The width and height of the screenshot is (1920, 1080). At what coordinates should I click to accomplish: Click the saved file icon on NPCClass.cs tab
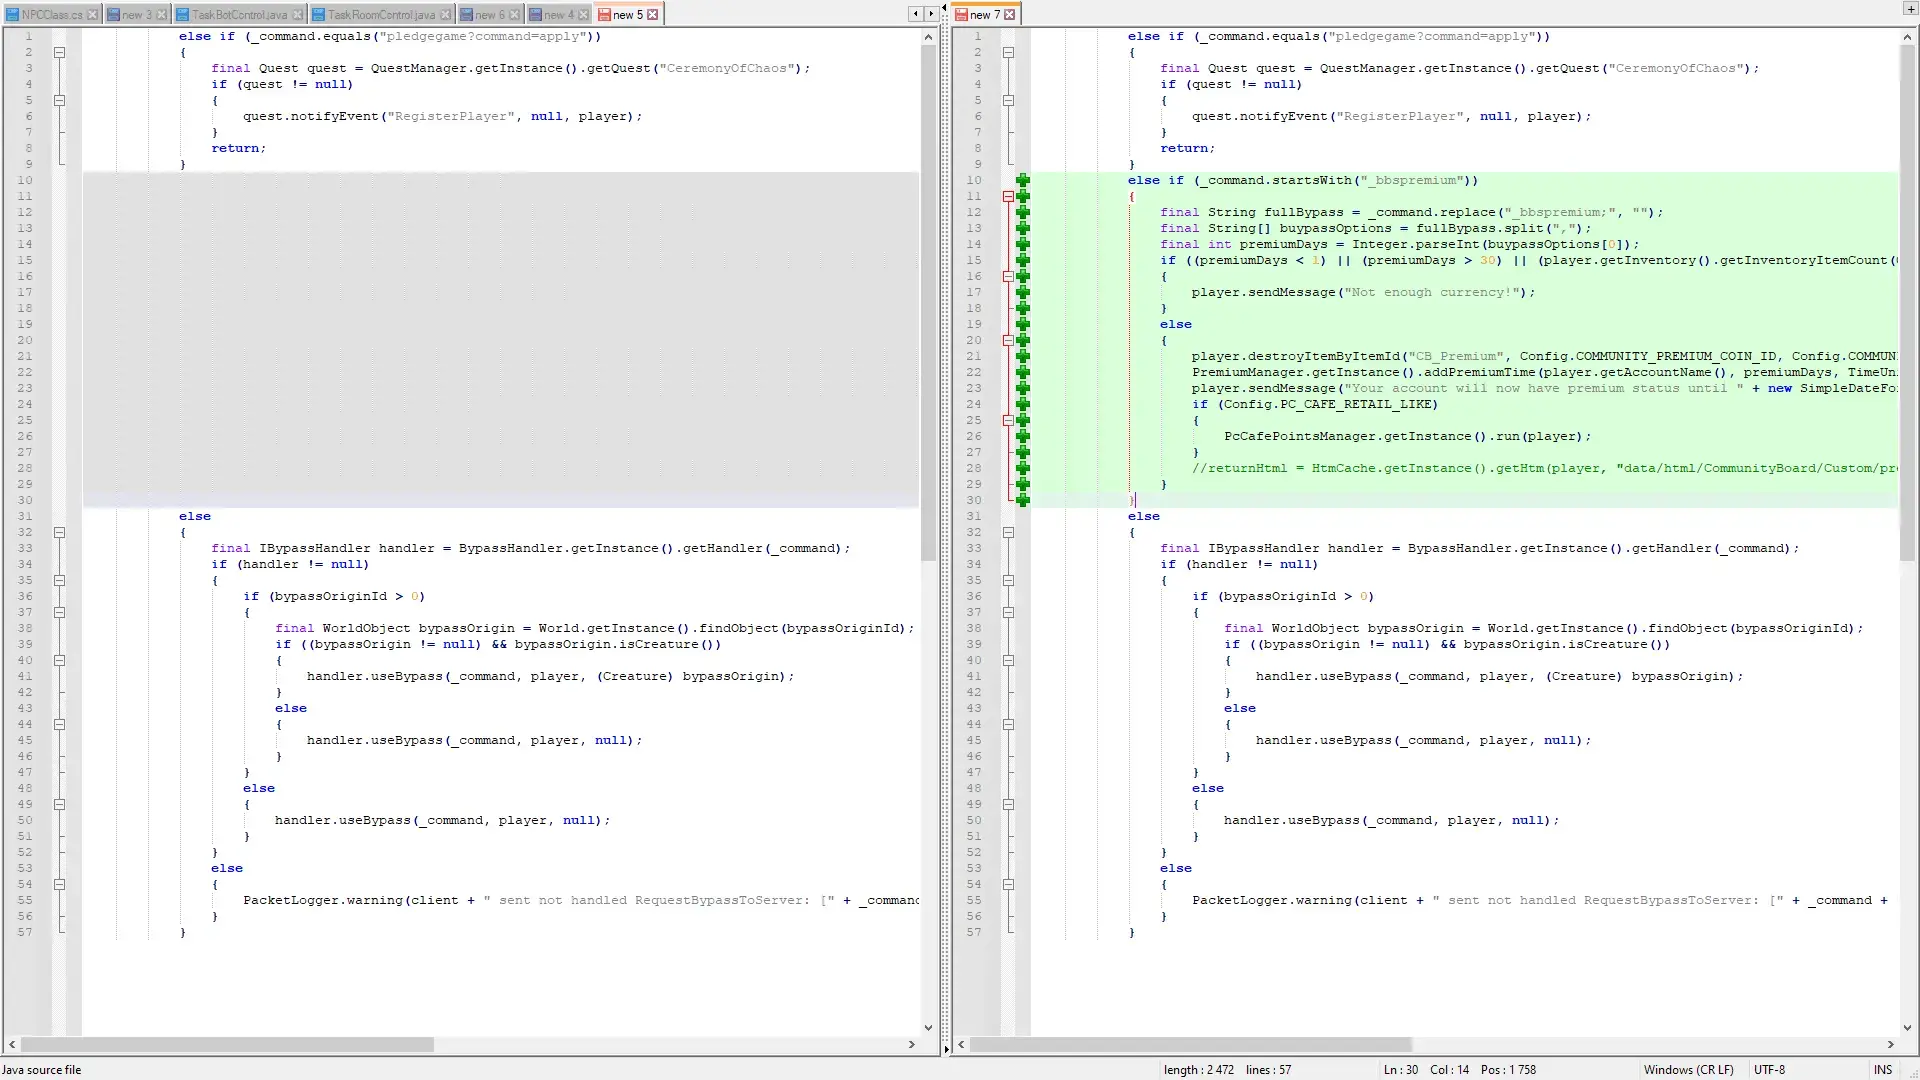(13, 15)
